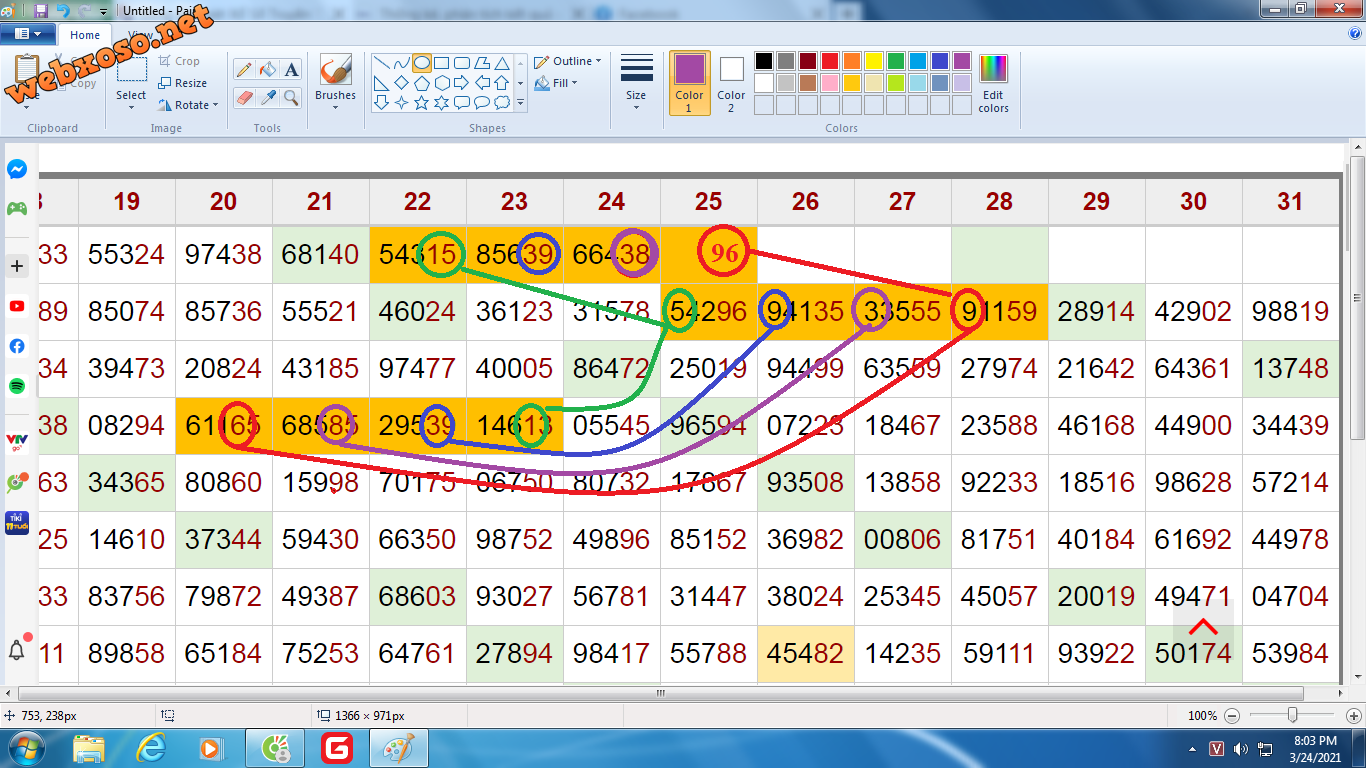Expand the Shapes gallery with More arrow

(x=520, y=102)
